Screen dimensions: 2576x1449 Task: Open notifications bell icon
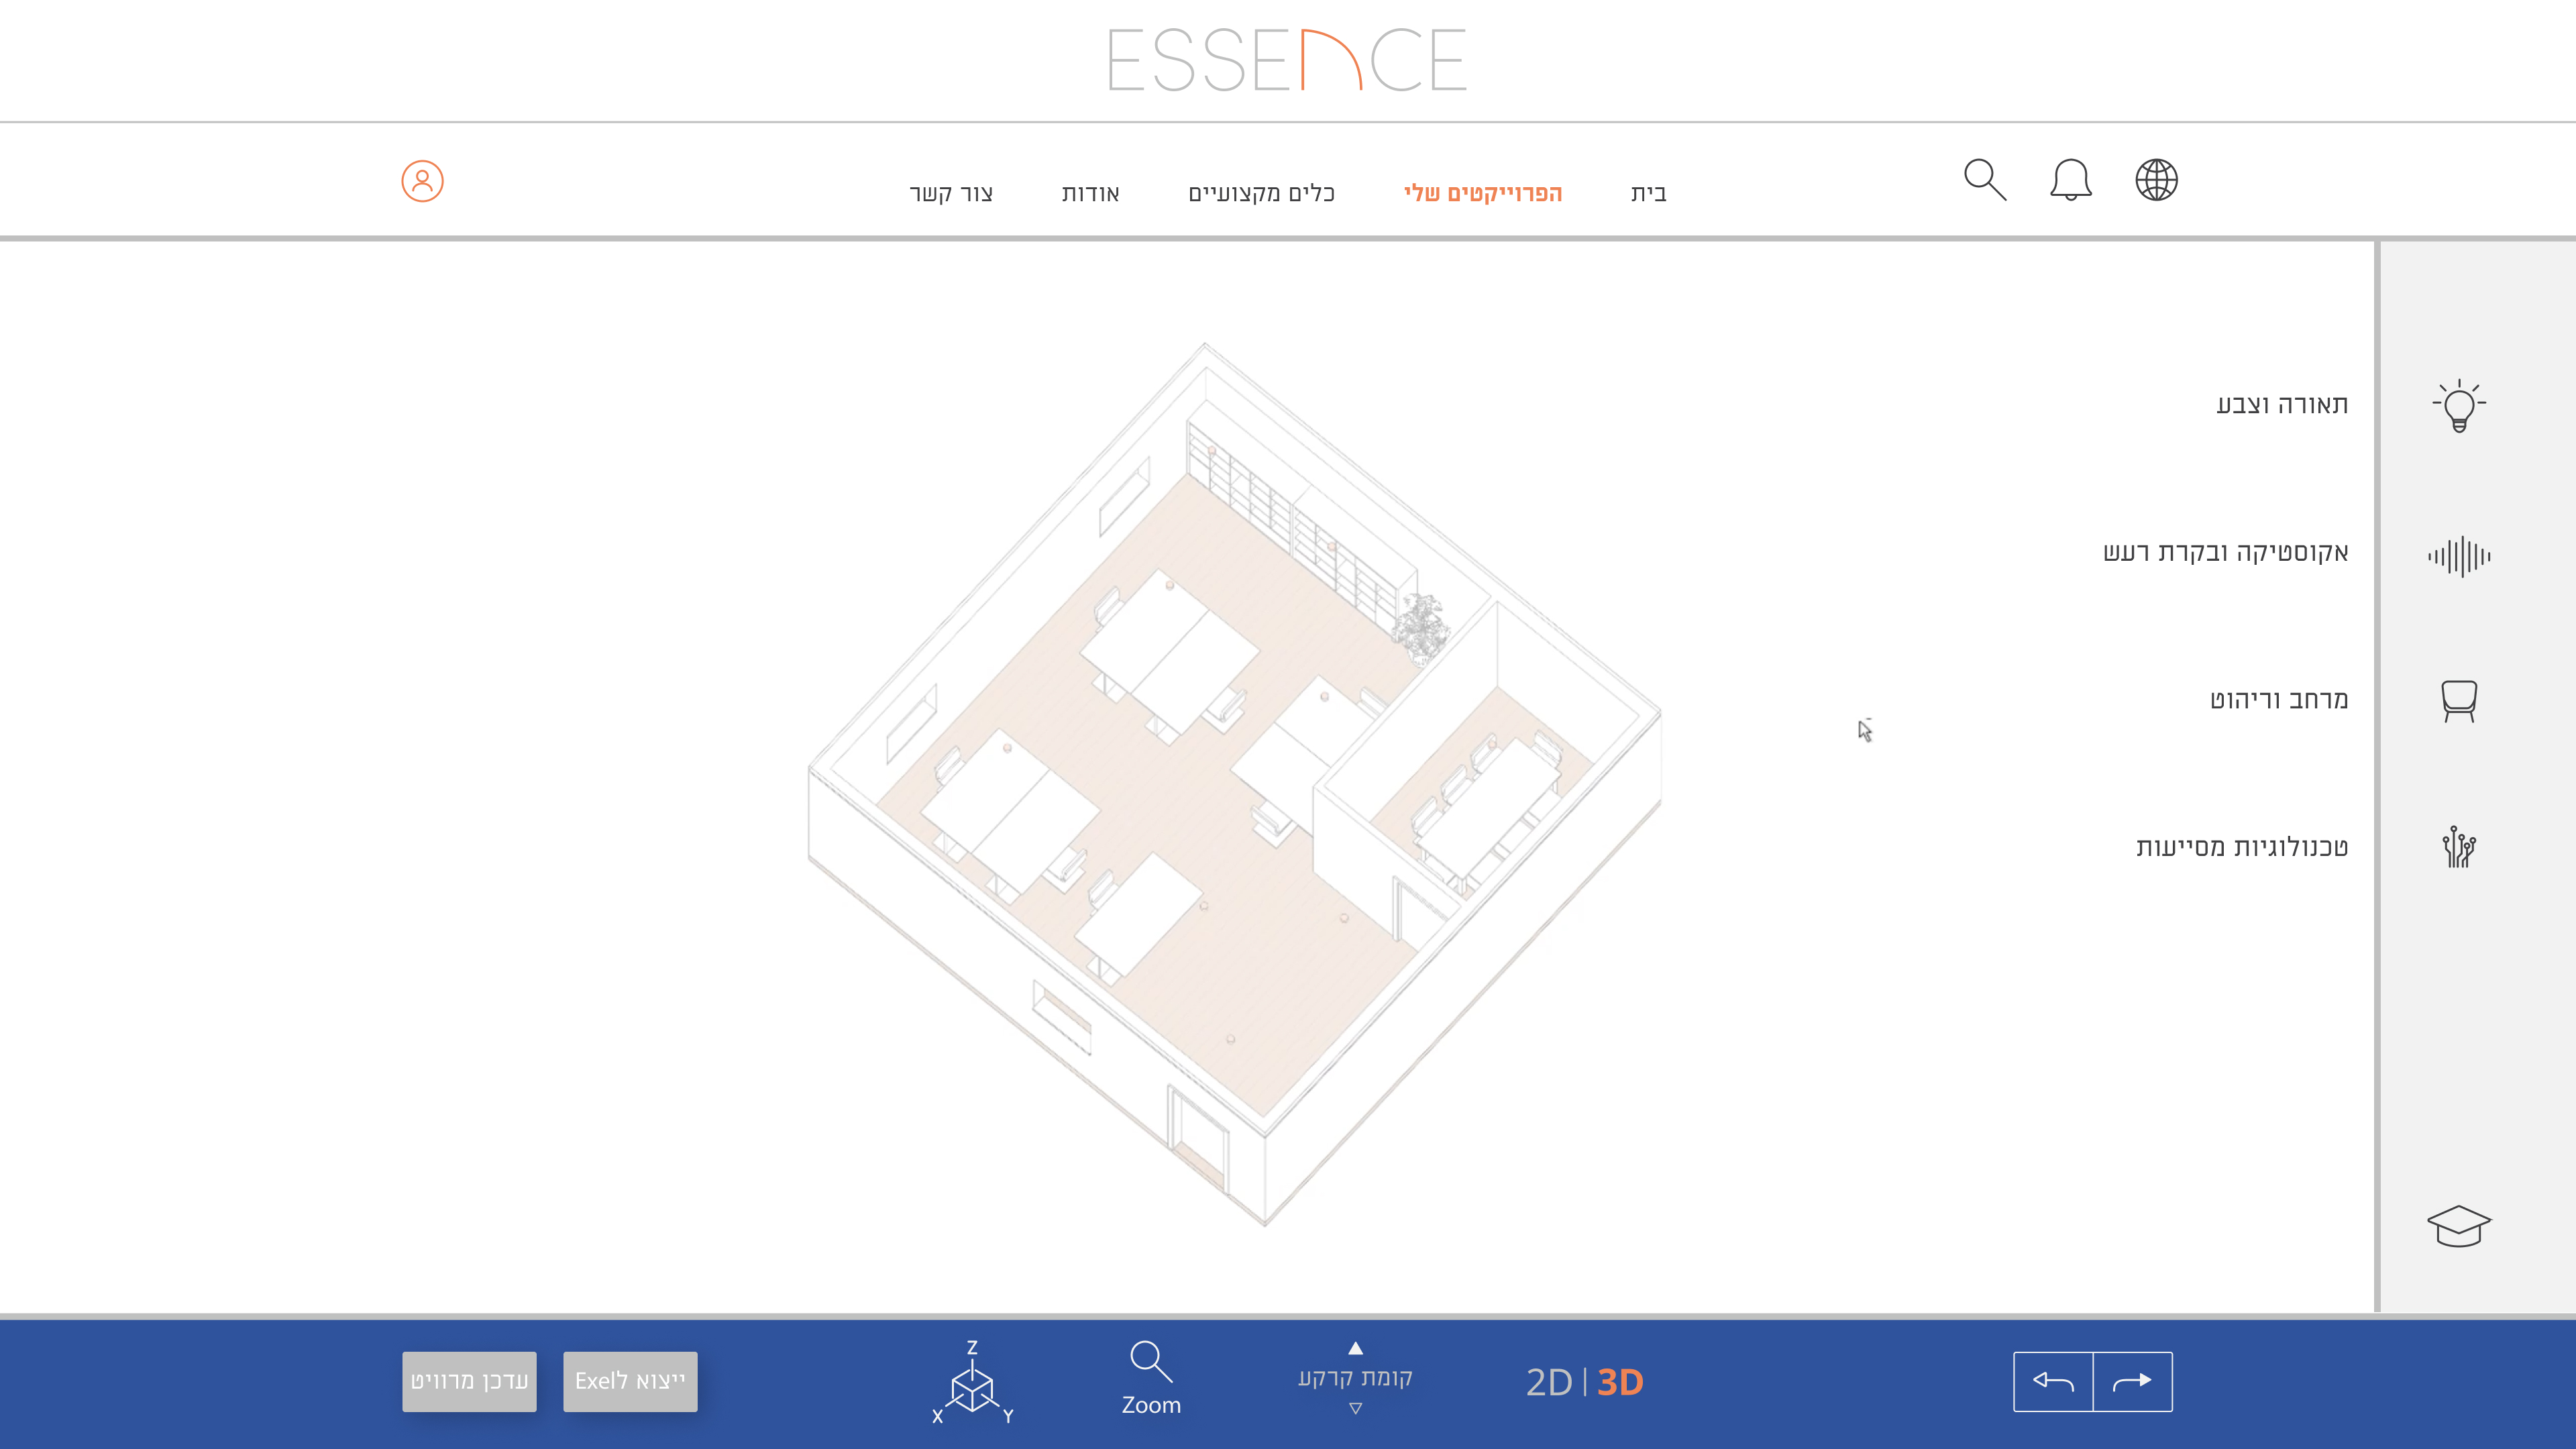[x=2070, y=180]
